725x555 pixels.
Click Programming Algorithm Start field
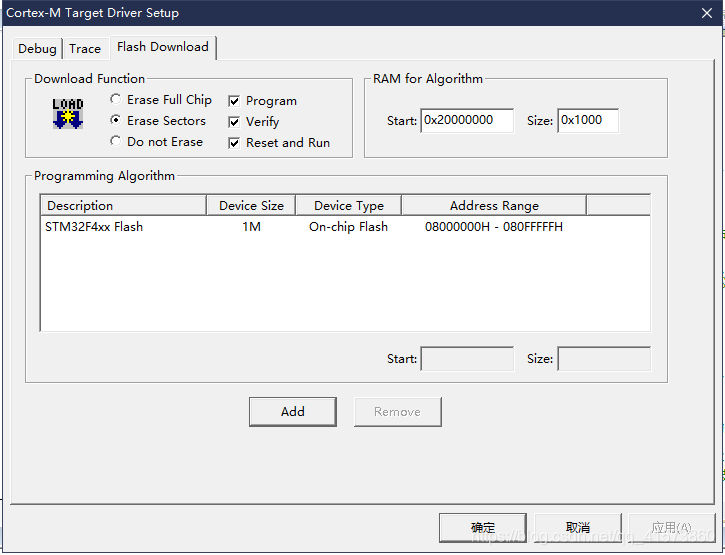click(467, 359)
